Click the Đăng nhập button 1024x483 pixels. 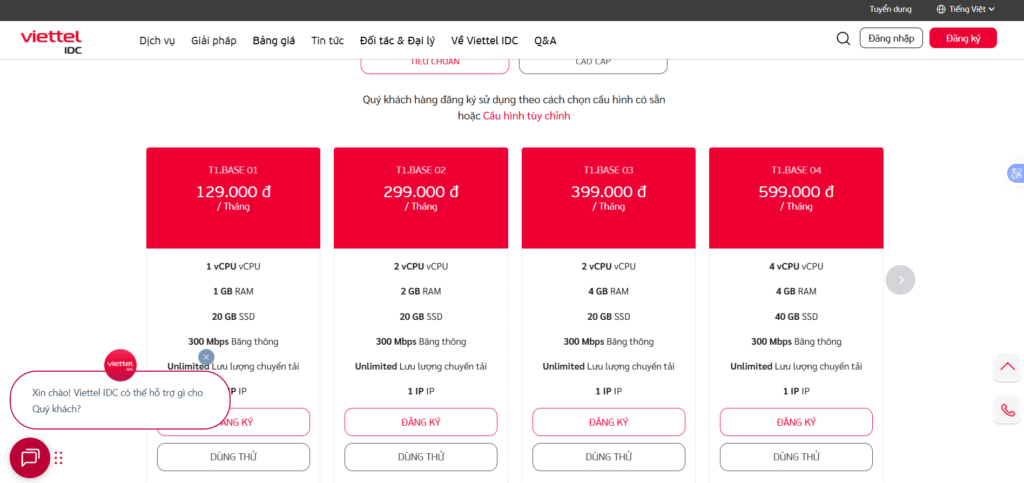[x=891, y=39]
